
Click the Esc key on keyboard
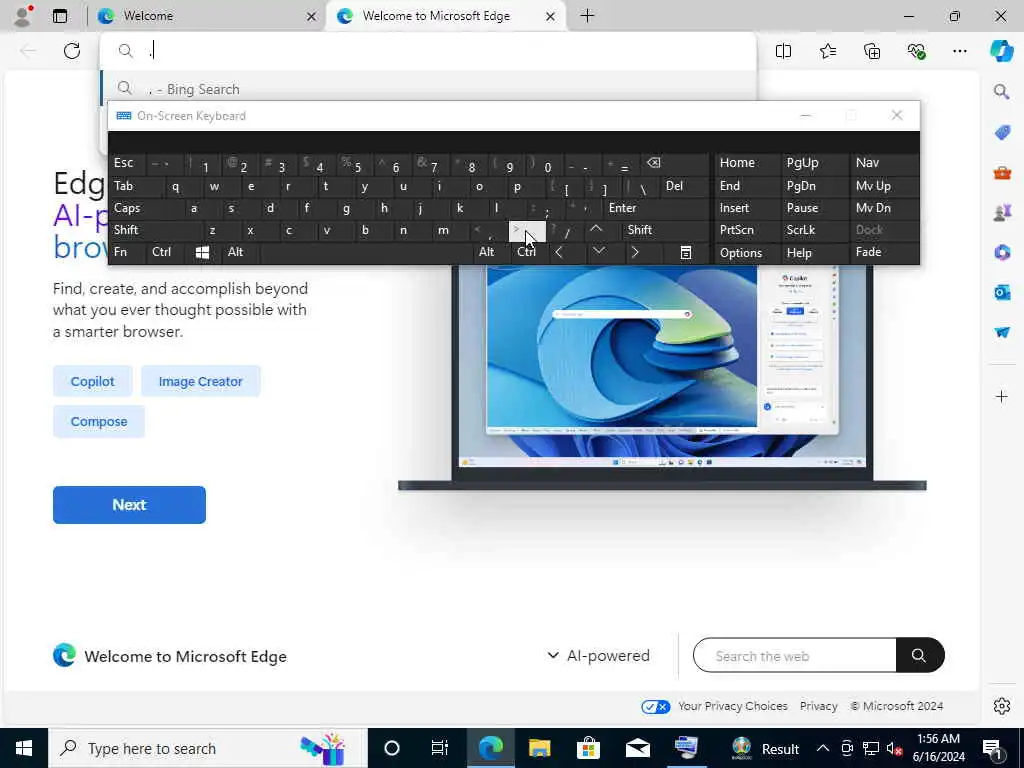click(127, 163)
